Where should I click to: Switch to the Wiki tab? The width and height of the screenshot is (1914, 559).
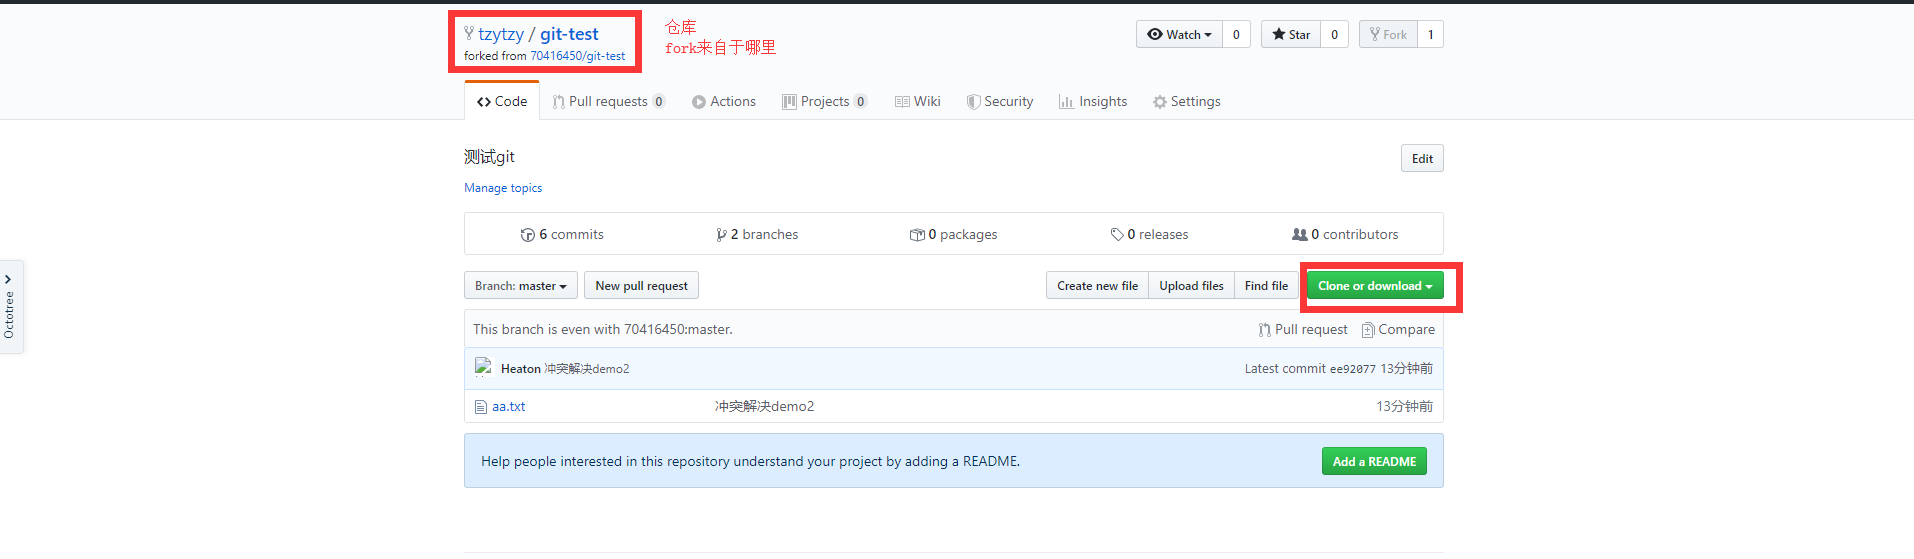click(917, 101)
